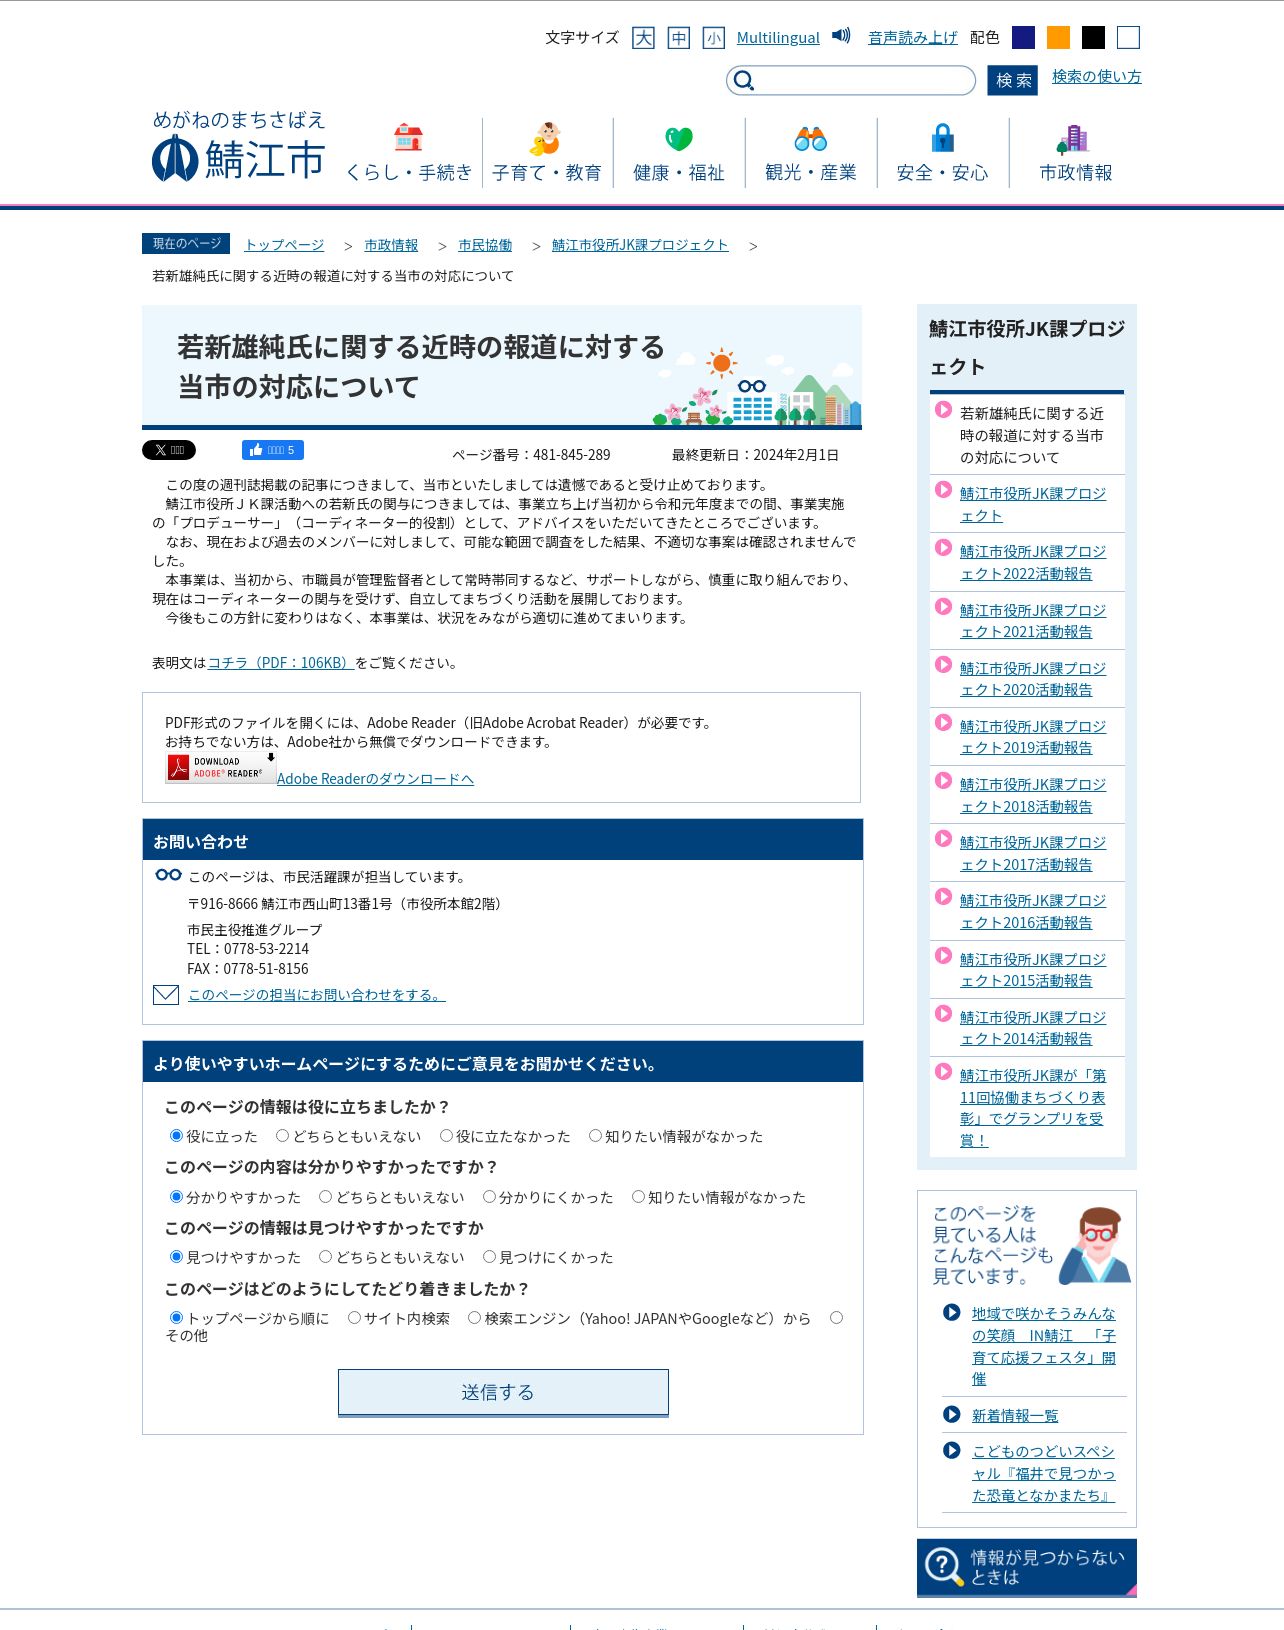1284x1630 pixels.
Task: Click the 検索 search button
Action: click(x=1012, y=80)
